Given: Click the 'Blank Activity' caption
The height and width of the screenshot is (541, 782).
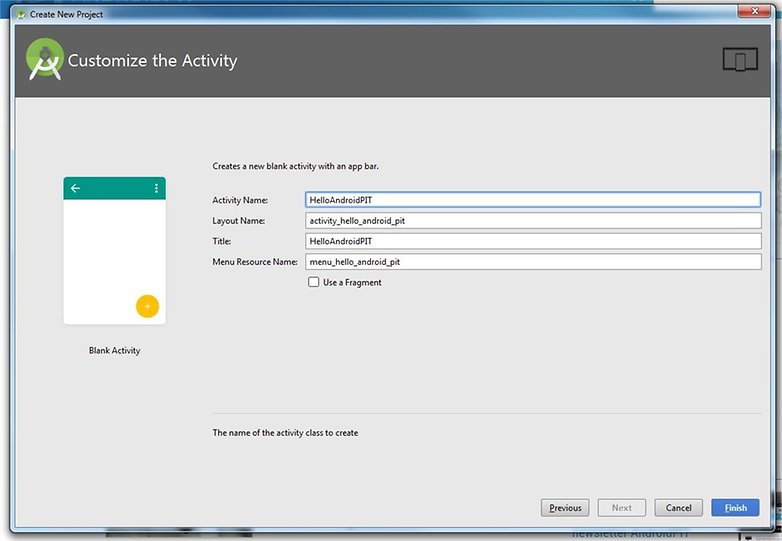Looking at the screenshot, I should point(115,351).
